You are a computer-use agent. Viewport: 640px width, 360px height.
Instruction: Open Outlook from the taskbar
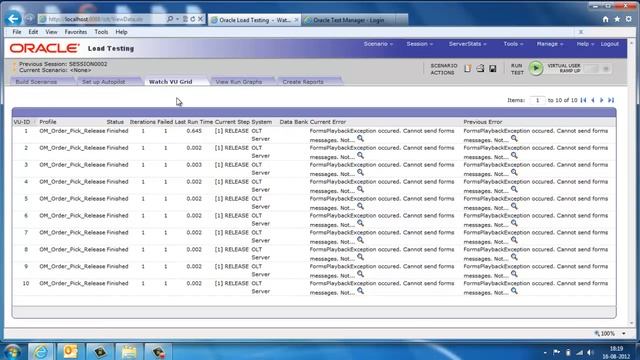pos(70,351)
